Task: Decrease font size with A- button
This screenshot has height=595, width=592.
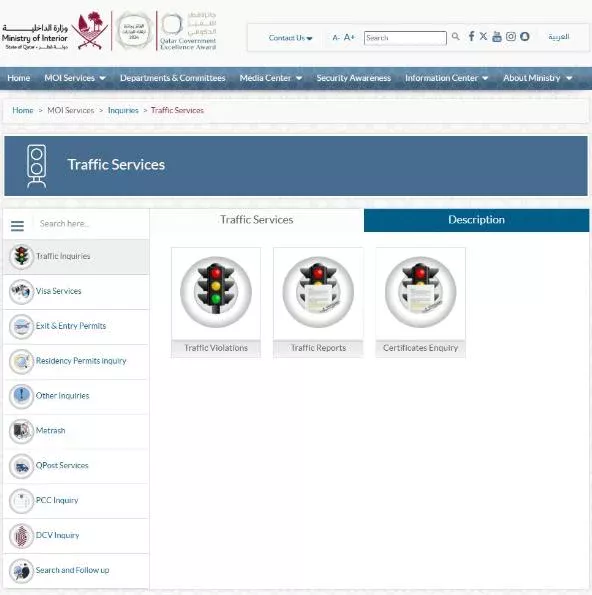Action: point(336,38)
